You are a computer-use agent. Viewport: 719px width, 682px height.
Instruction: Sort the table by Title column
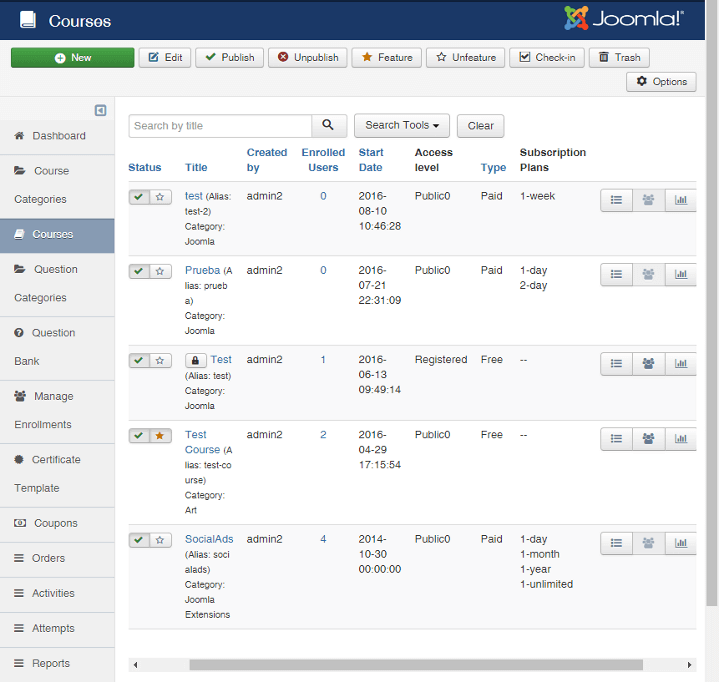[x=196, y=167]
